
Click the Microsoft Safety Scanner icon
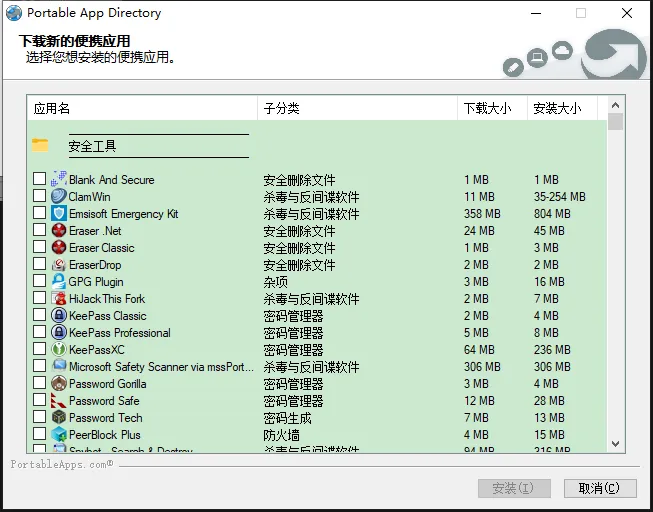(x=59, y=366)
